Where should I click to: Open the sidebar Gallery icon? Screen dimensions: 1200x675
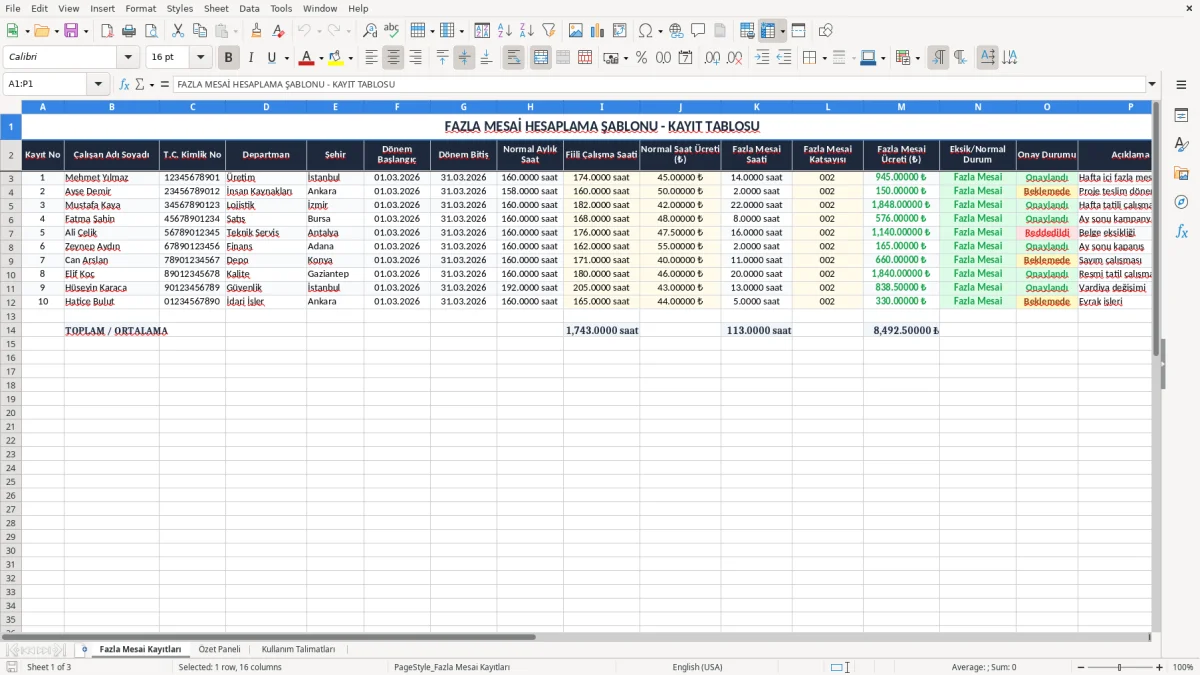1181,173
